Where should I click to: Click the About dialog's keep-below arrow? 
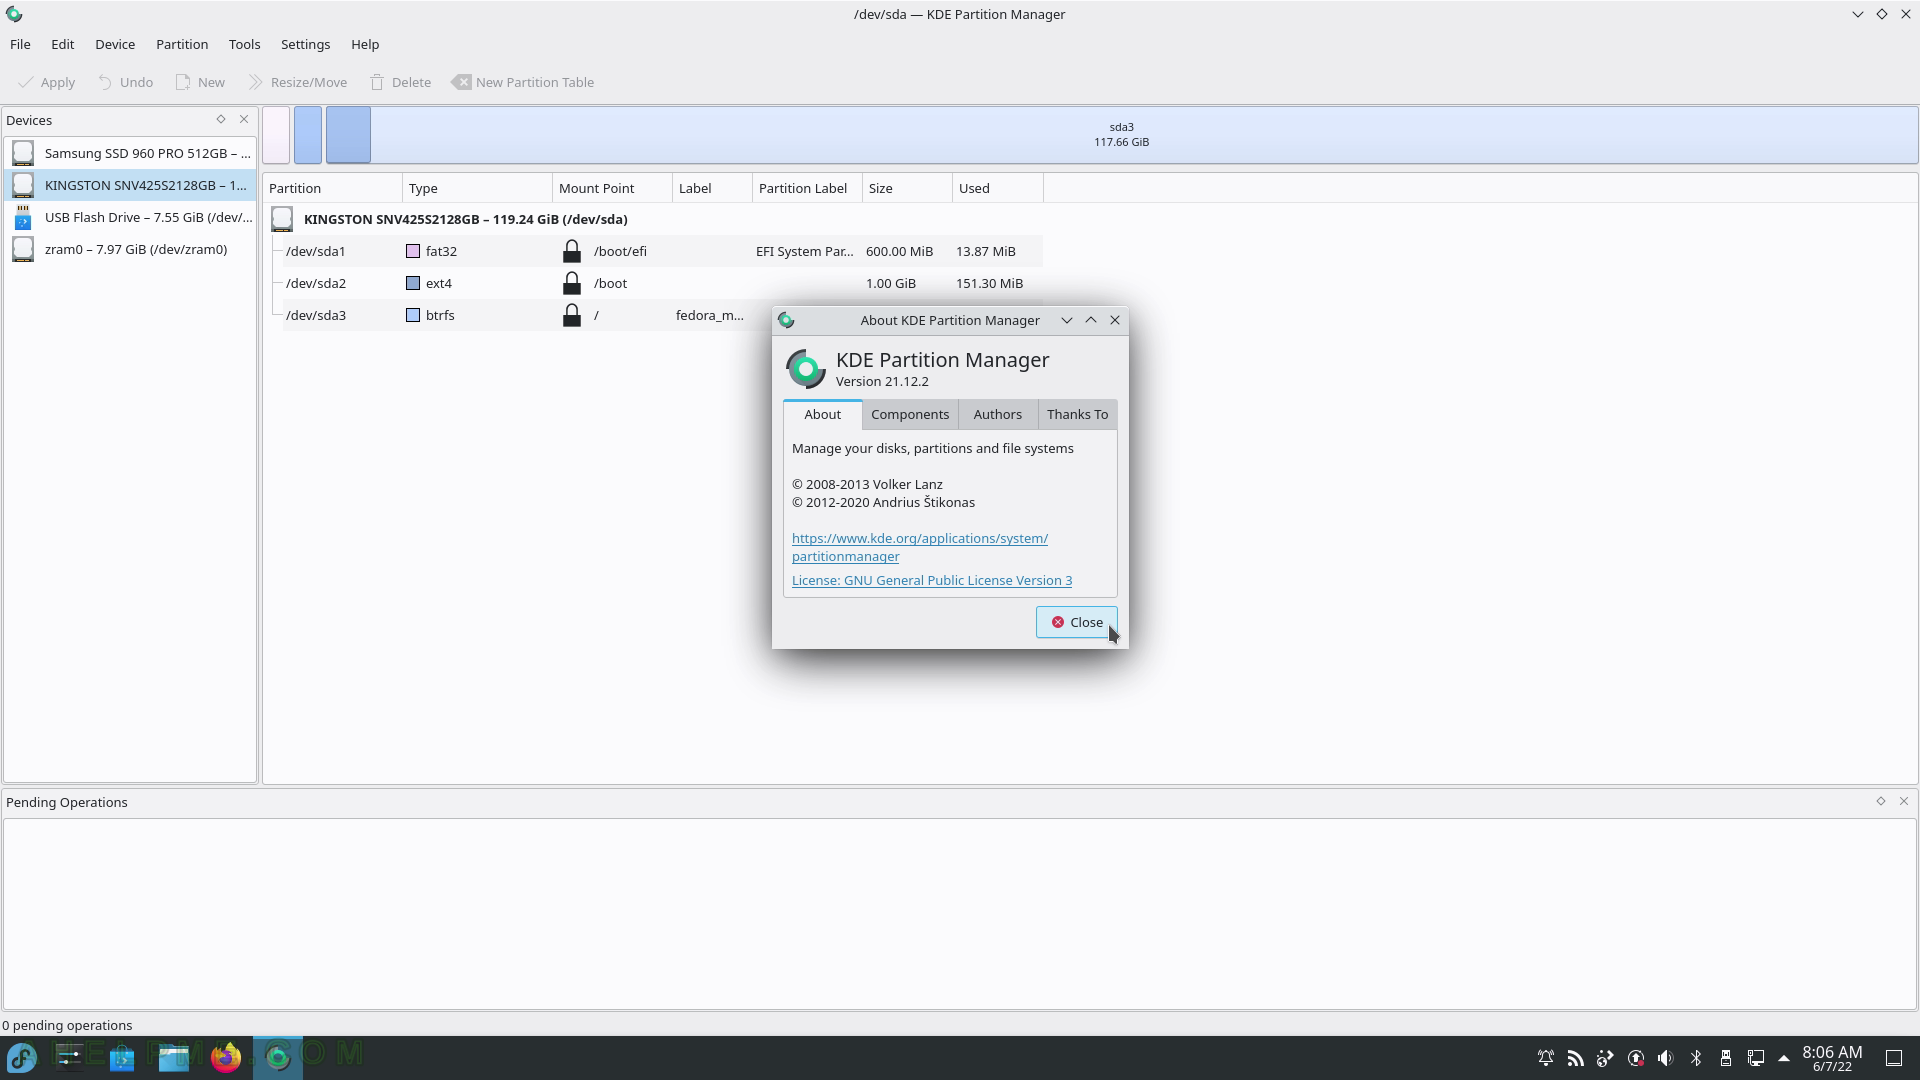1067,320
